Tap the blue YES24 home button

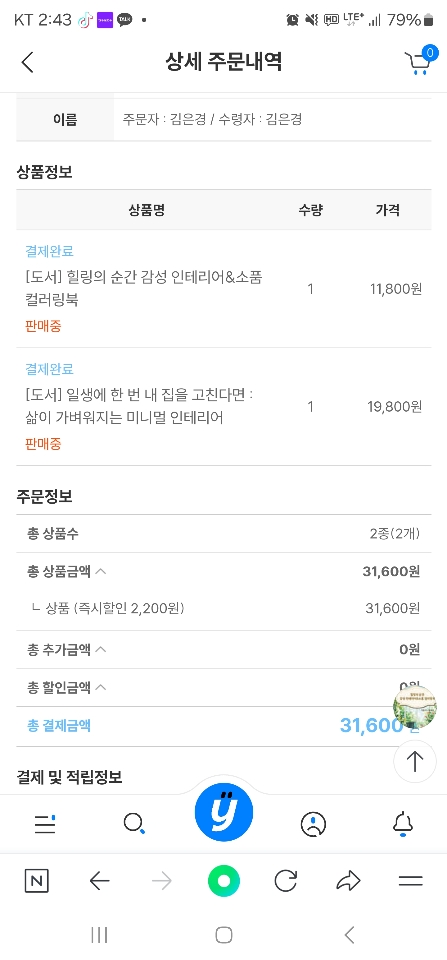[x=224, y=812]
